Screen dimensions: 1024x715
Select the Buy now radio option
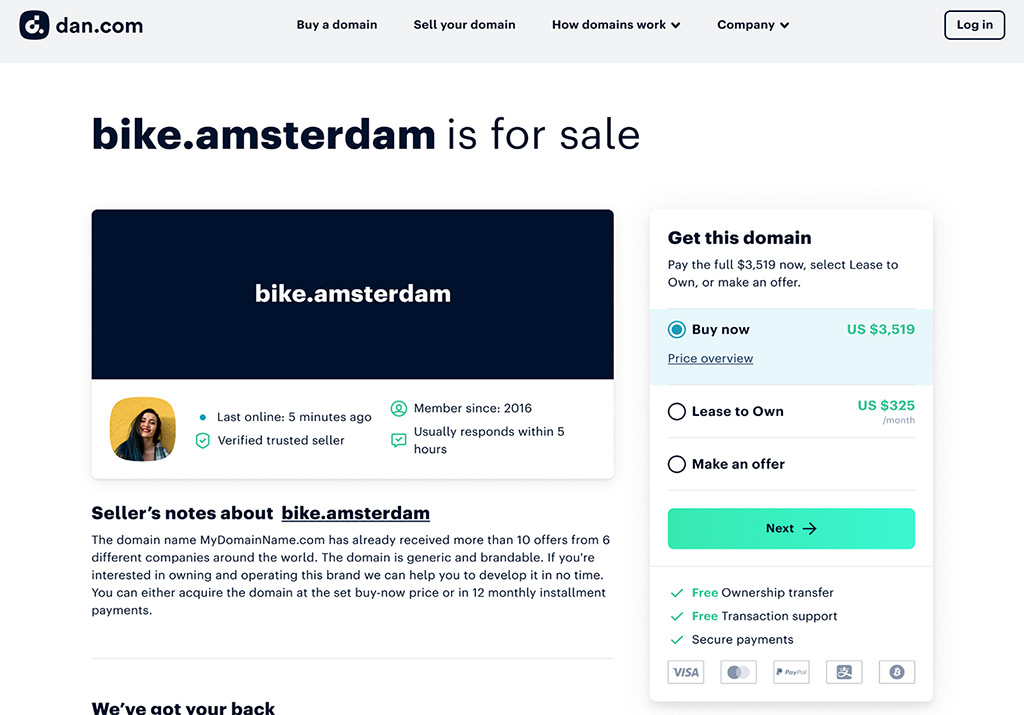[x=677, y=329]
